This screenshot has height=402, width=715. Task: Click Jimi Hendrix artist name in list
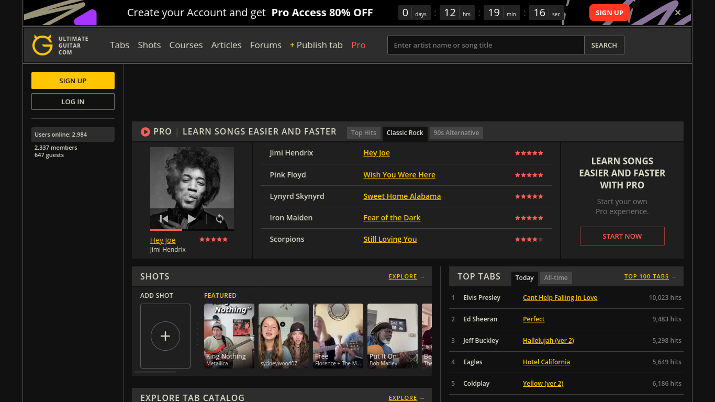point(291,153)
